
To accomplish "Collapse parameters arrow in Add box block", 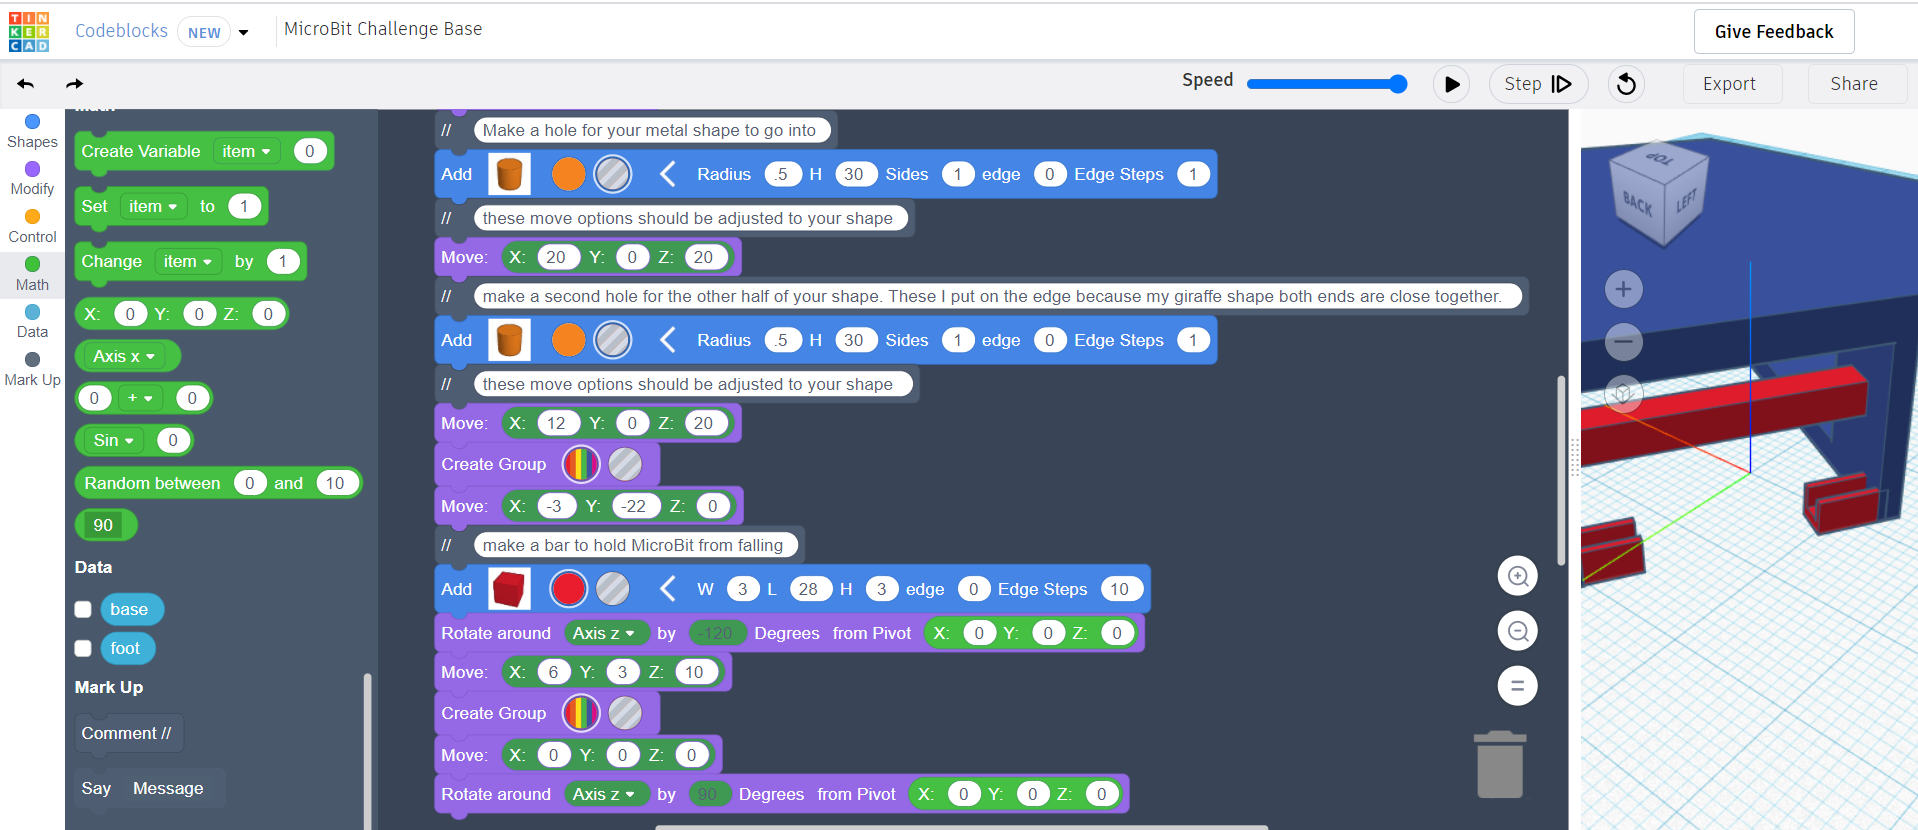I will (x=668, y=589).
